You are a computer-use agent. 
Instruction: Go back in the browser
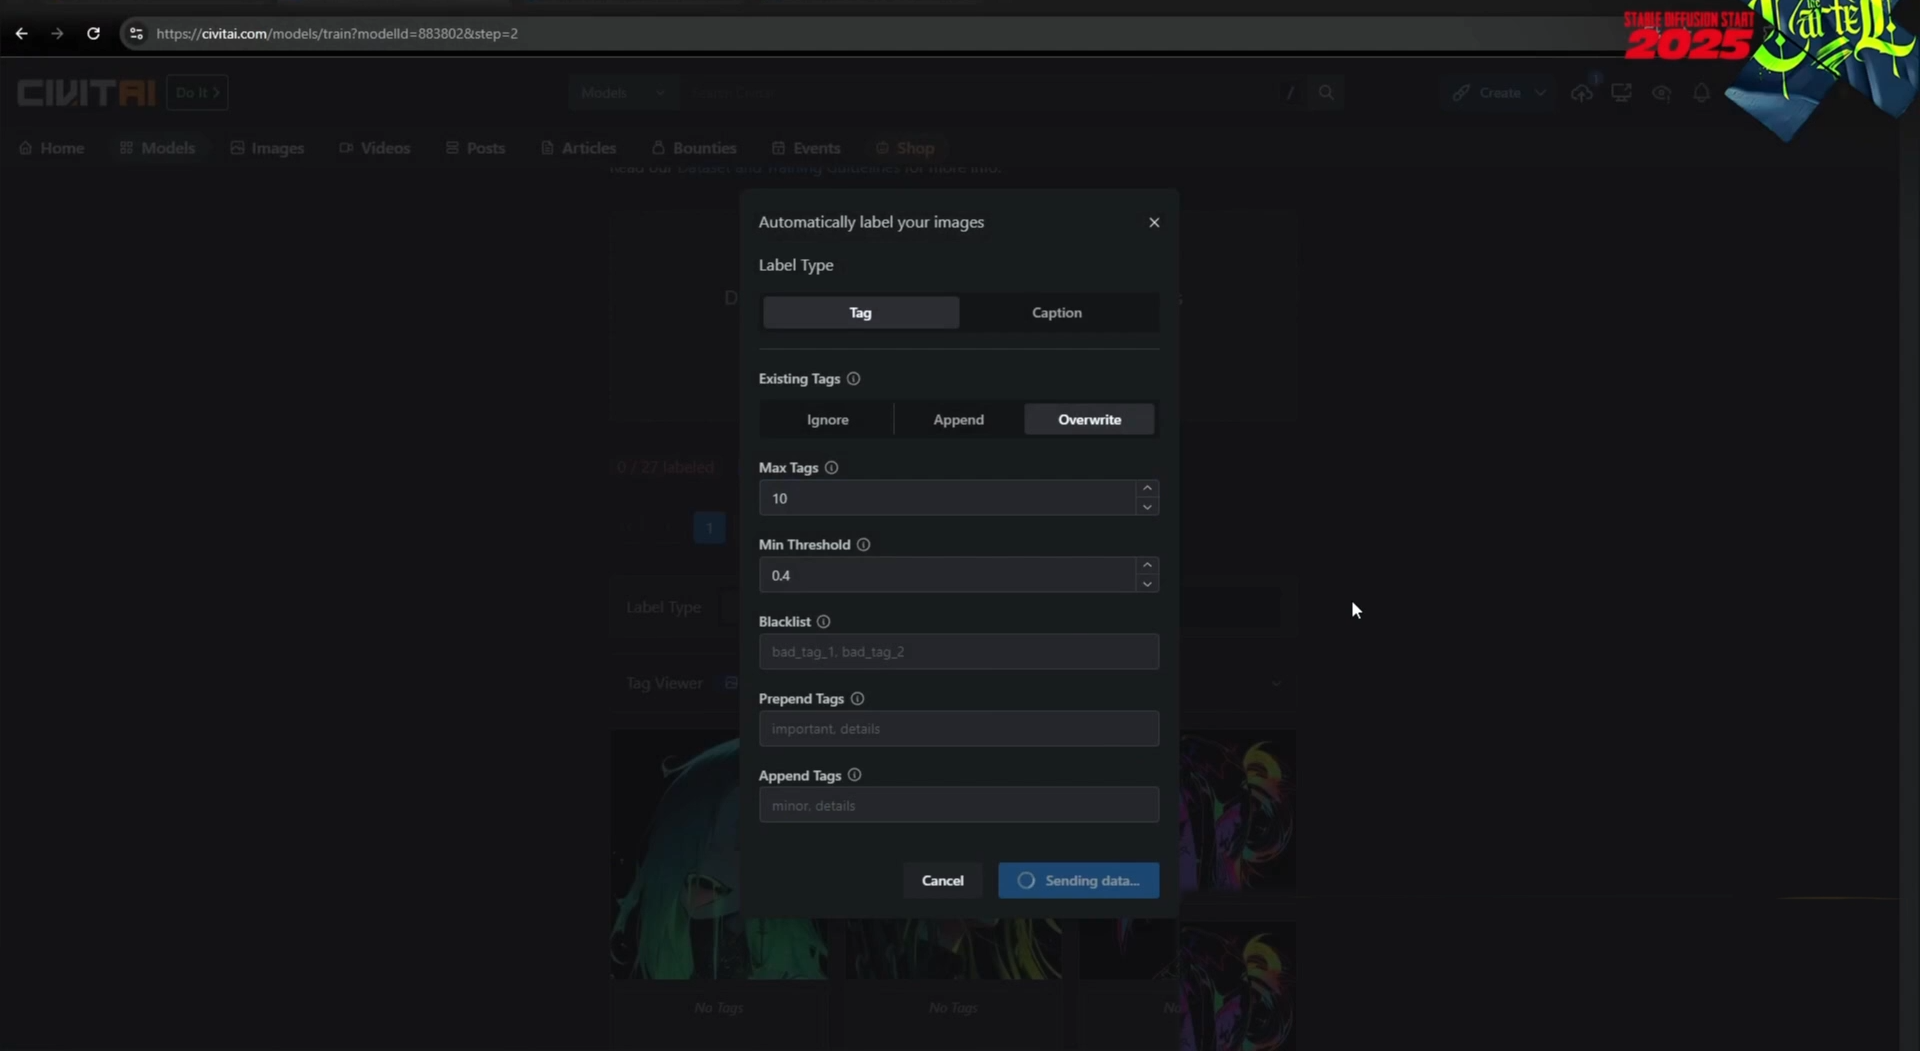[21, 33]
